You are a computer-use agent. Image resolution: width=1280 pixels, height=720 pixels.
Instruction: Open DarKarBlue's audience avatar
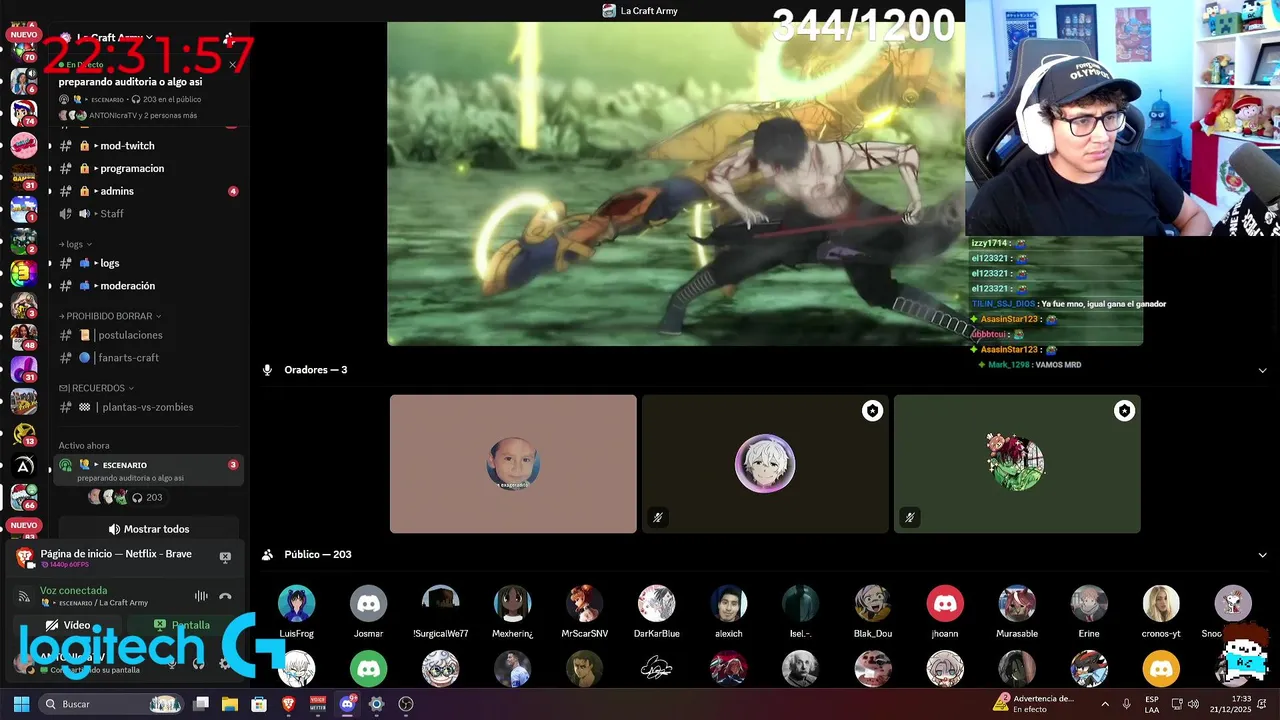[x=656, y=603]
